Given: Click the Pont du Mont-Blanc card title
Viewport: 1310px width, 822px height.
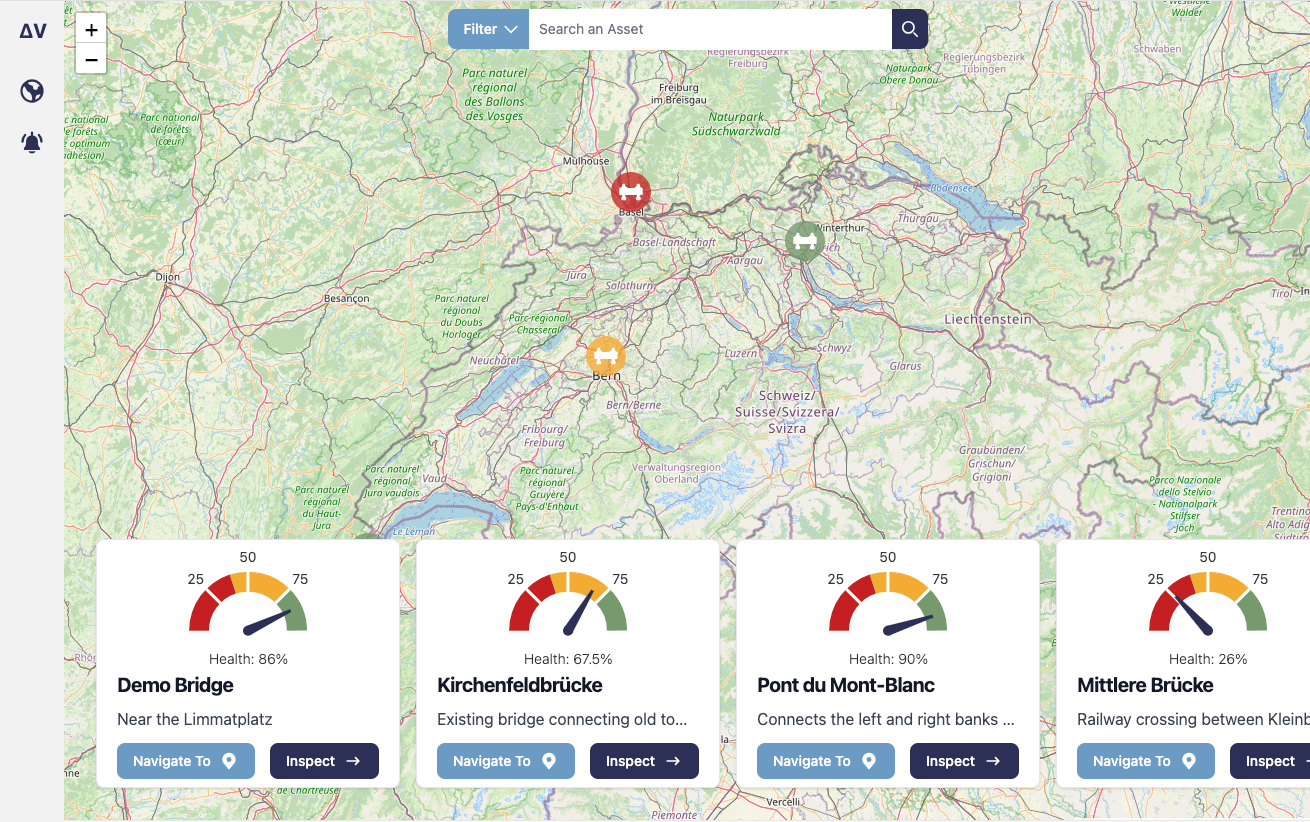Looking at the screenshot, I should click(846, 685).
